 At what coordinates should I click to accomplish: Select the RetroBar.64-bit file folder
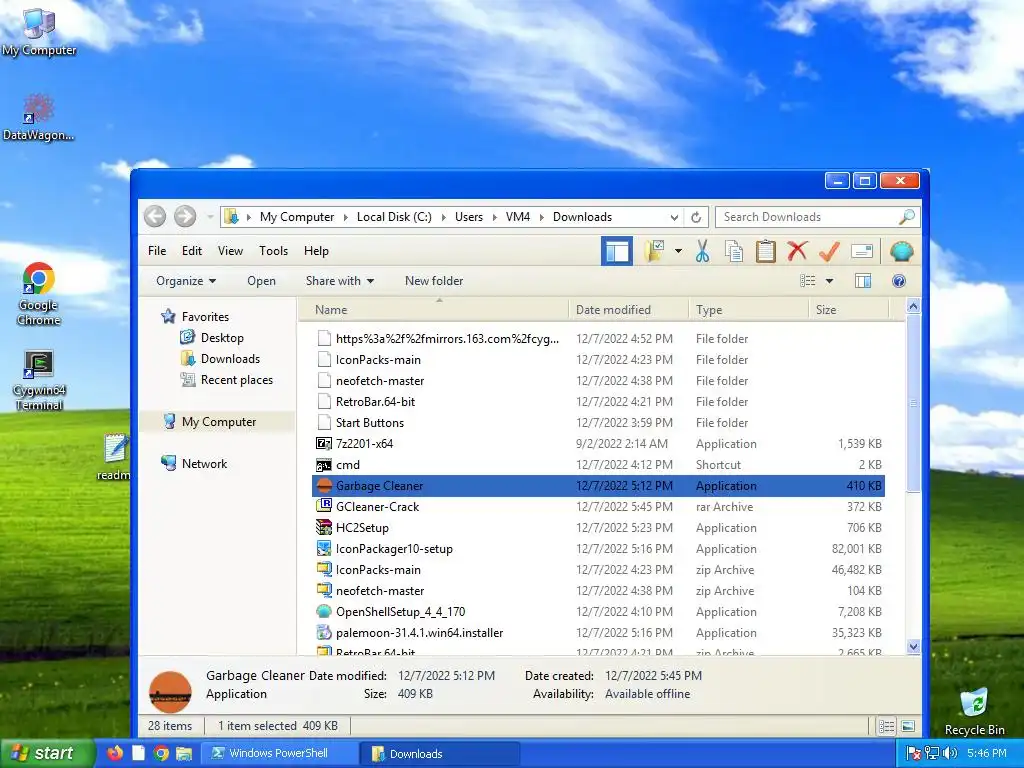(598, 402)
